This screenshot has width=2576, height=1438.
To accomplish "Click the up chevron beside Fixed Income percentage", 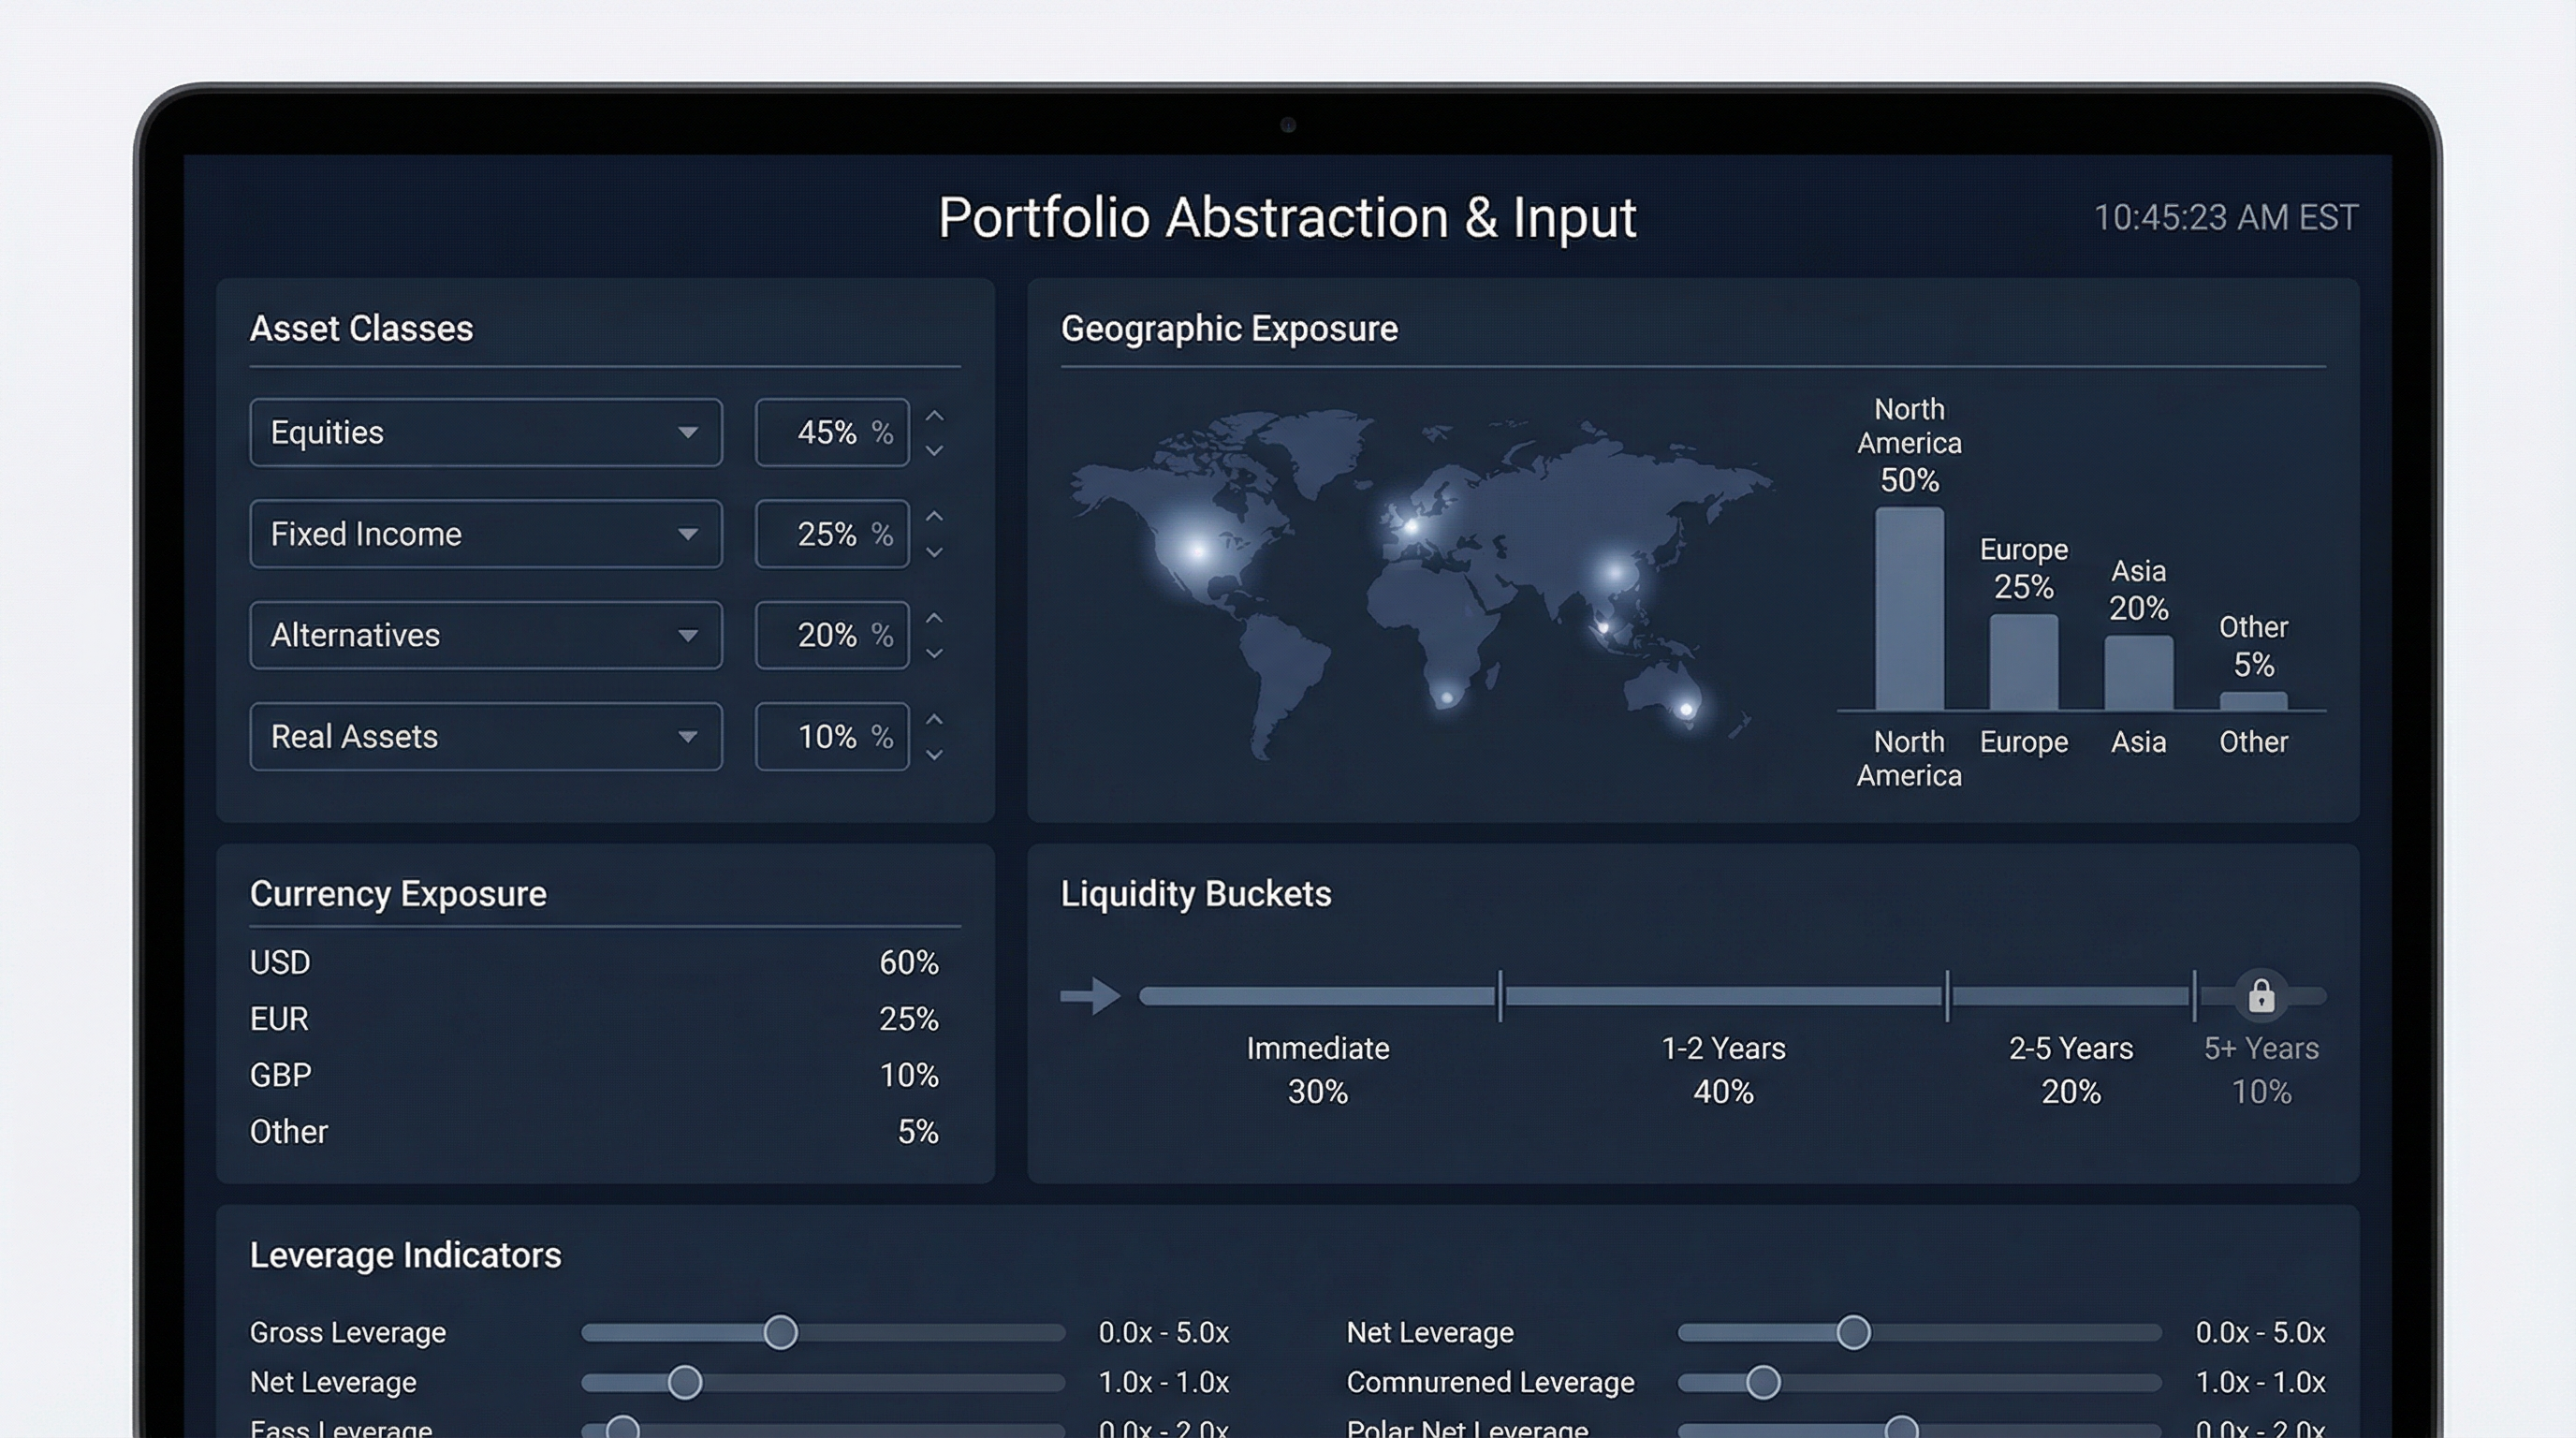I will (x=934, y=518).
